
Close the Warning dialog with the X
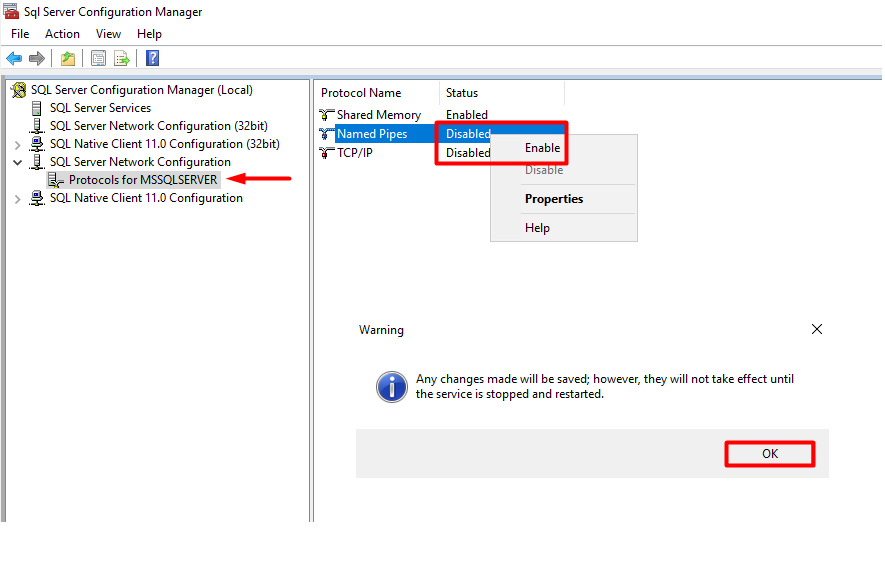[x=817, y=329]
